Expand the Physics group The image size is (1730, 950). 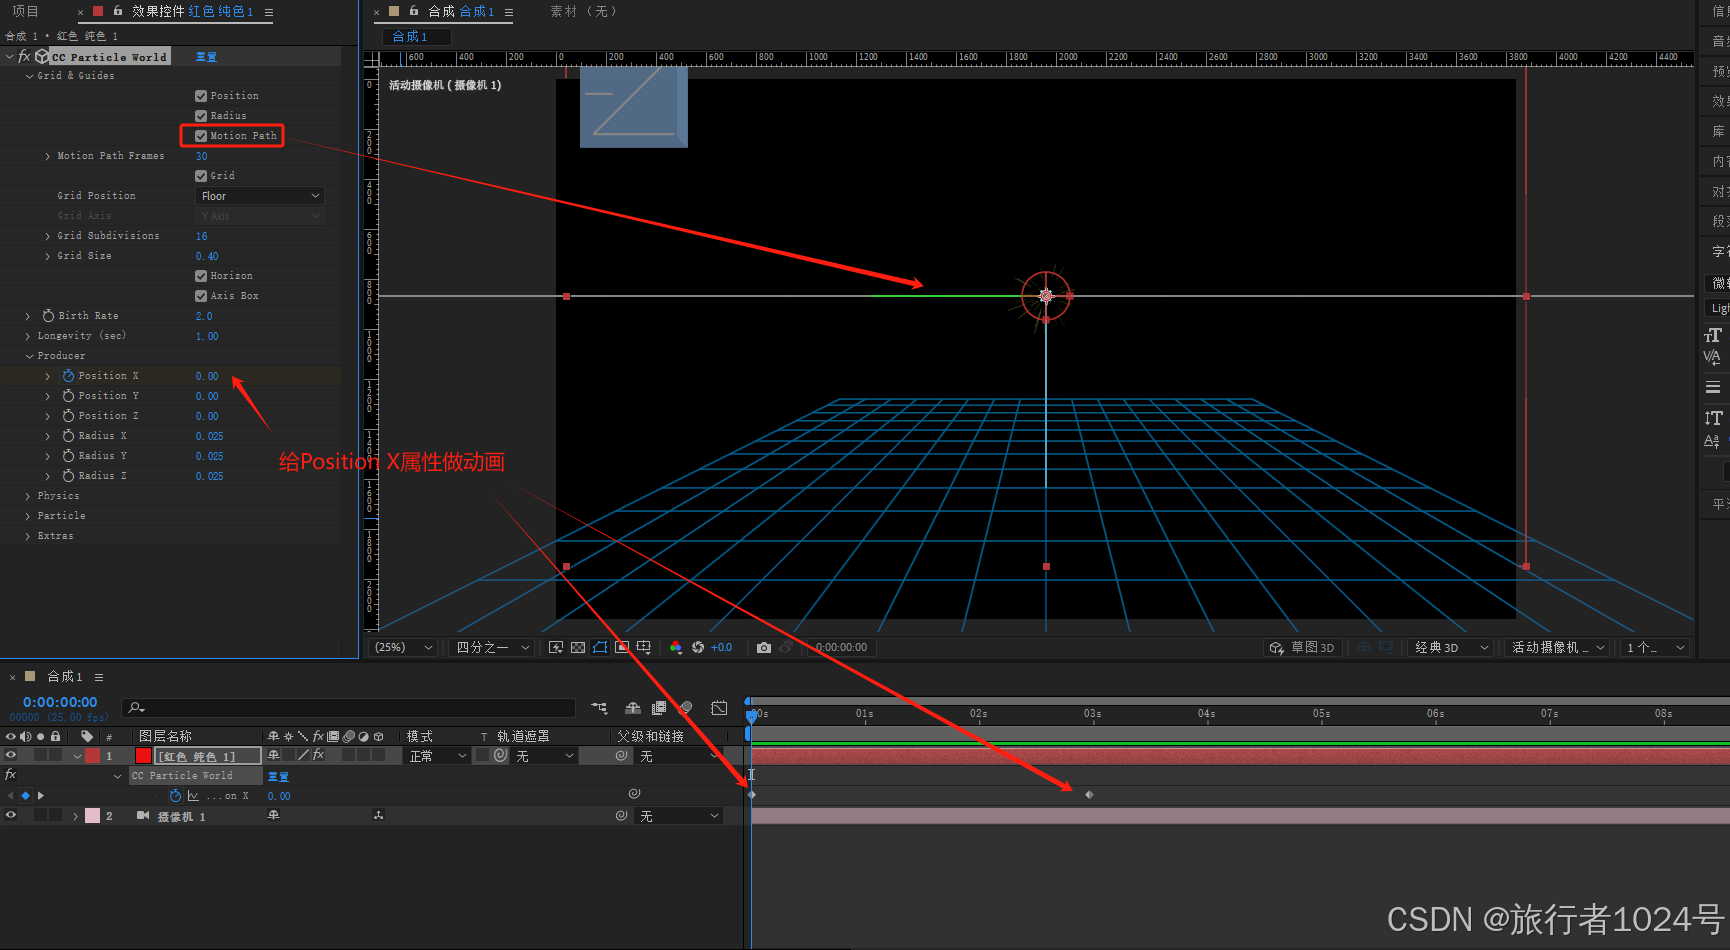click(28, 496)
